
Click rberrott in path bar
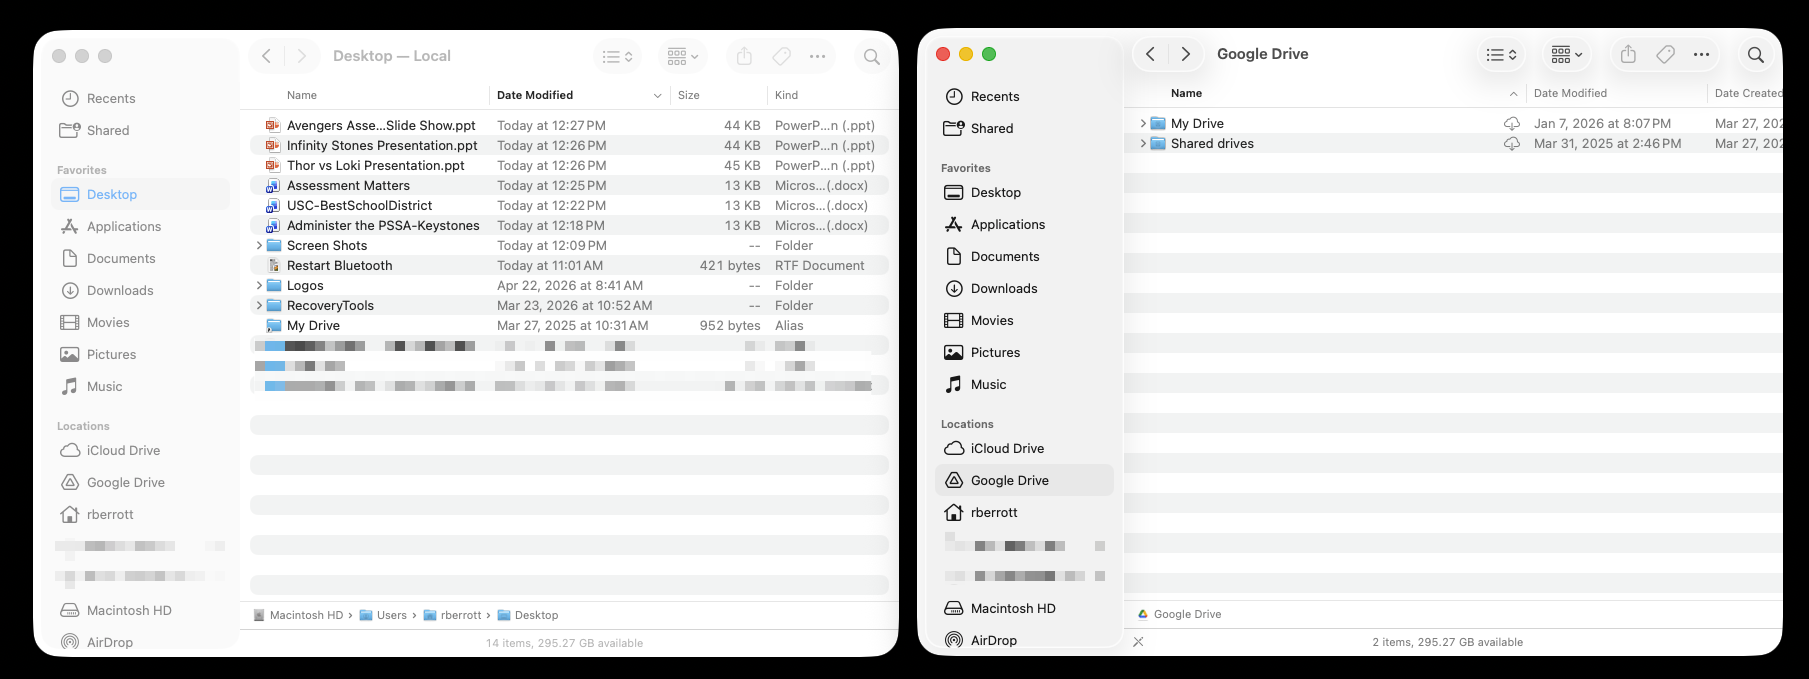tap(453, 615)
